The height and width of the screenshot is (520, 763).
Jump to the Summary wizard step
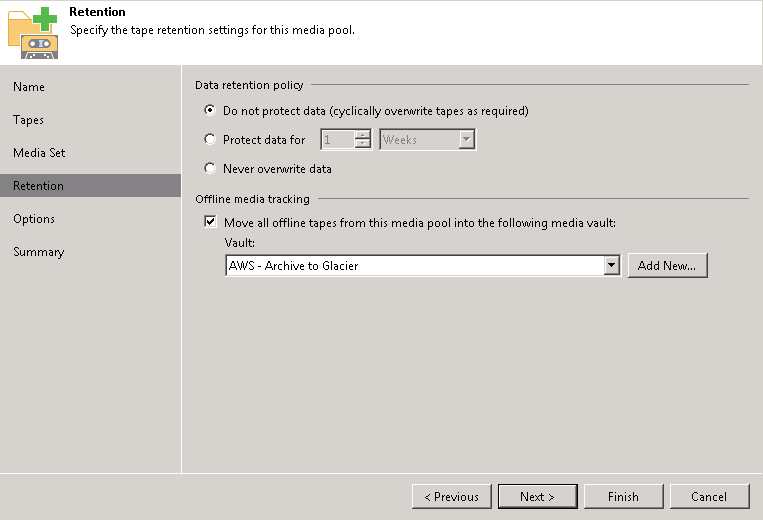pyautogui.click(x=38, y=252)
